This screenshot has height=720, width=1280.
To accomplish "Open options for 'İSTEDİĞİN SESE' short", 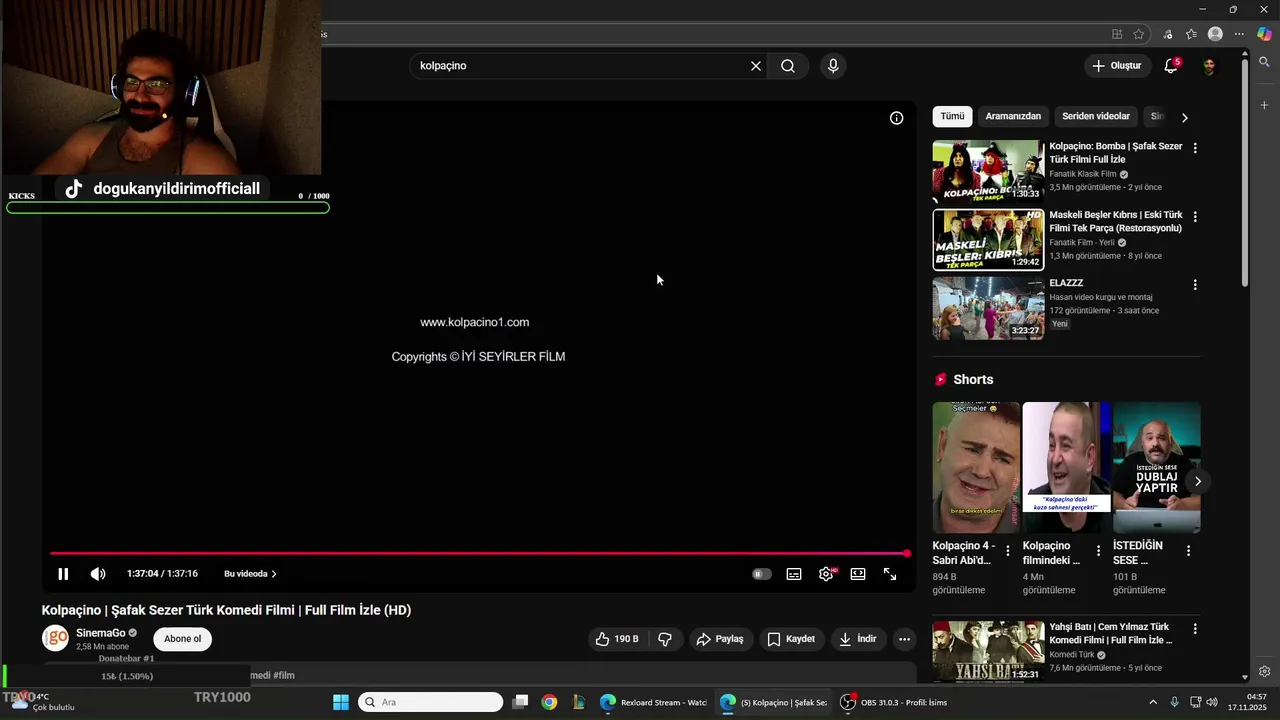I will pyautogui.click(x=1188, y=551).
